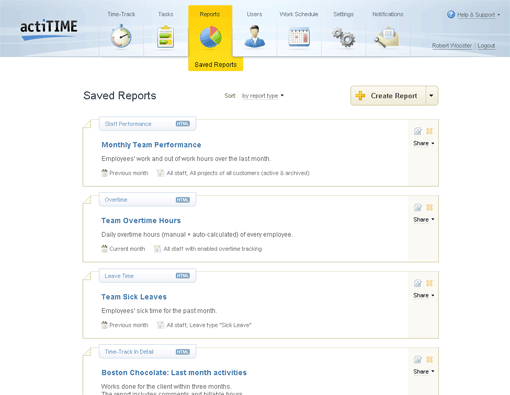The height and width of the screenshot is (395, 510).
Task: Click the plus icon on Create Report
Action: (360, 96)
